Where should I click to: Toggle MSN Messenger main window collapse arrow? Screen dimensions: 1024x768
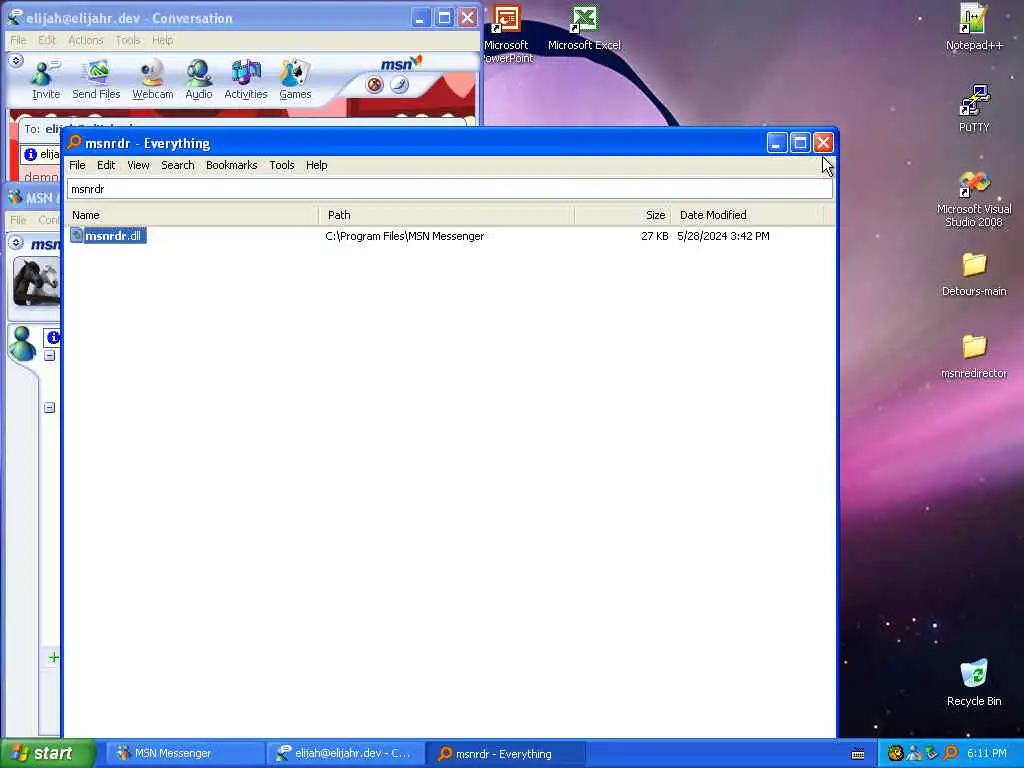[16, 242]
